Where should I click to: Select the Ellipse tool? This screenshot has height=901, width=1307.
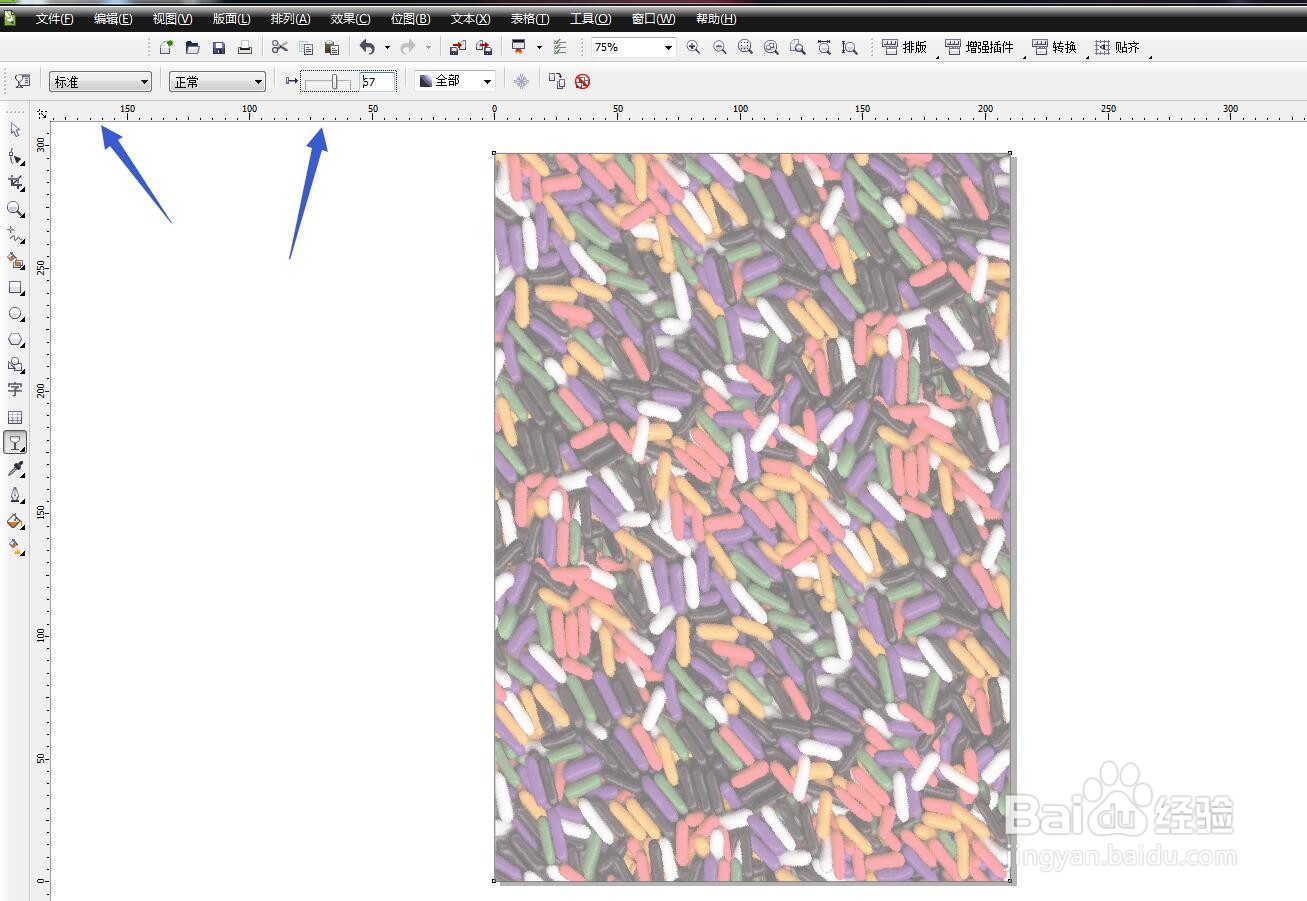coord(15,313)
